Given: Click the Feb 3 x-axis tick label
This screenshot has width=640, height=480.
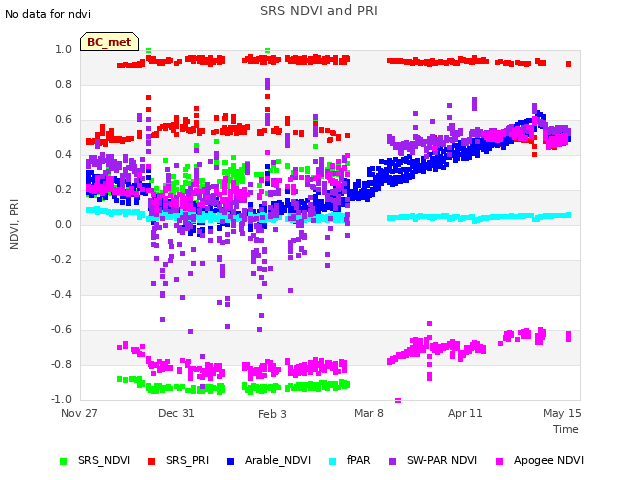Looking at the screenshot, I should (x=272, y=414).
